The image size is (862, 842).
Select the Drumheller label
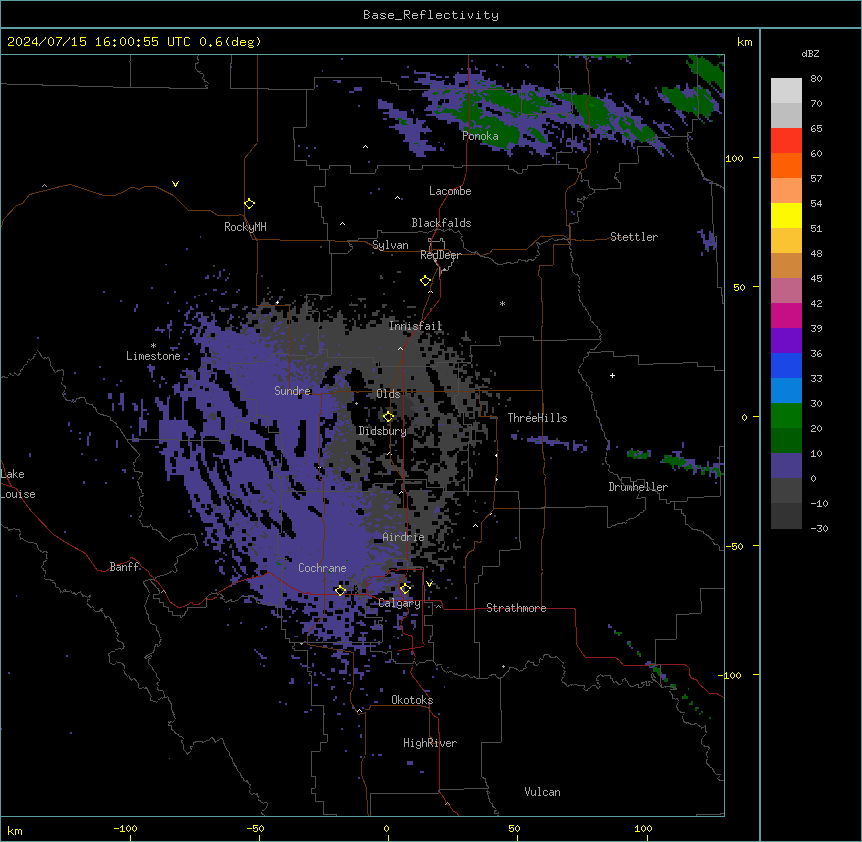pyautogui.click(x=638, y=487)
